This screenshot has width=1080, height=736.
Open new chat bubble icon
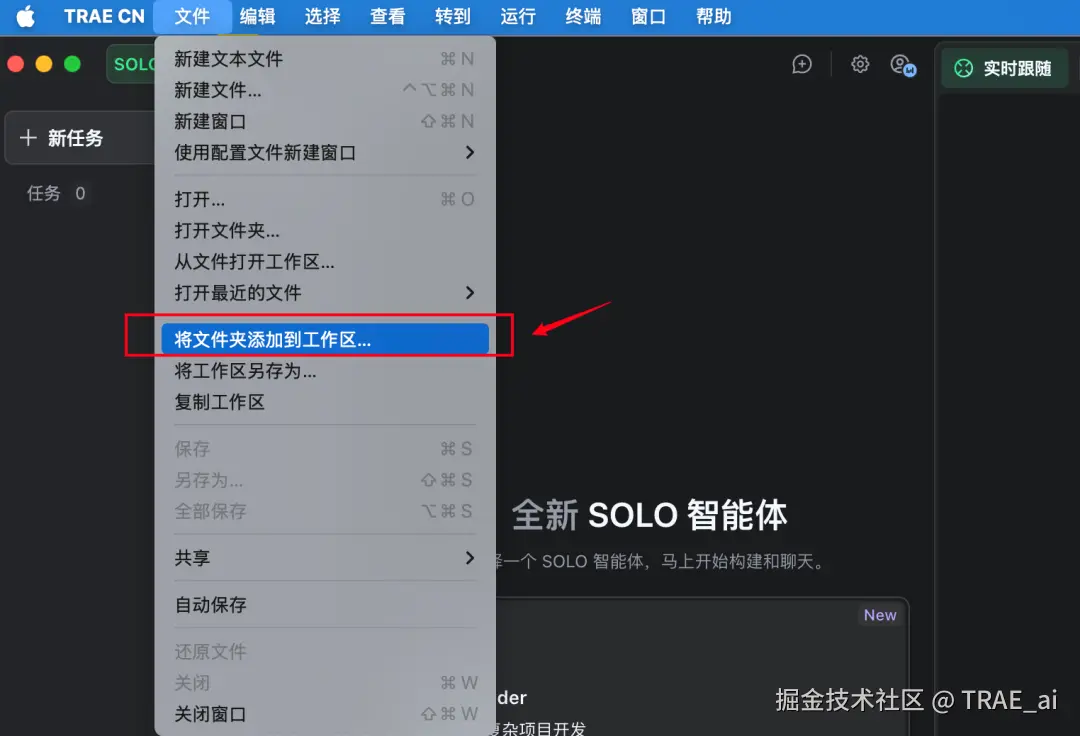[802, 65]
